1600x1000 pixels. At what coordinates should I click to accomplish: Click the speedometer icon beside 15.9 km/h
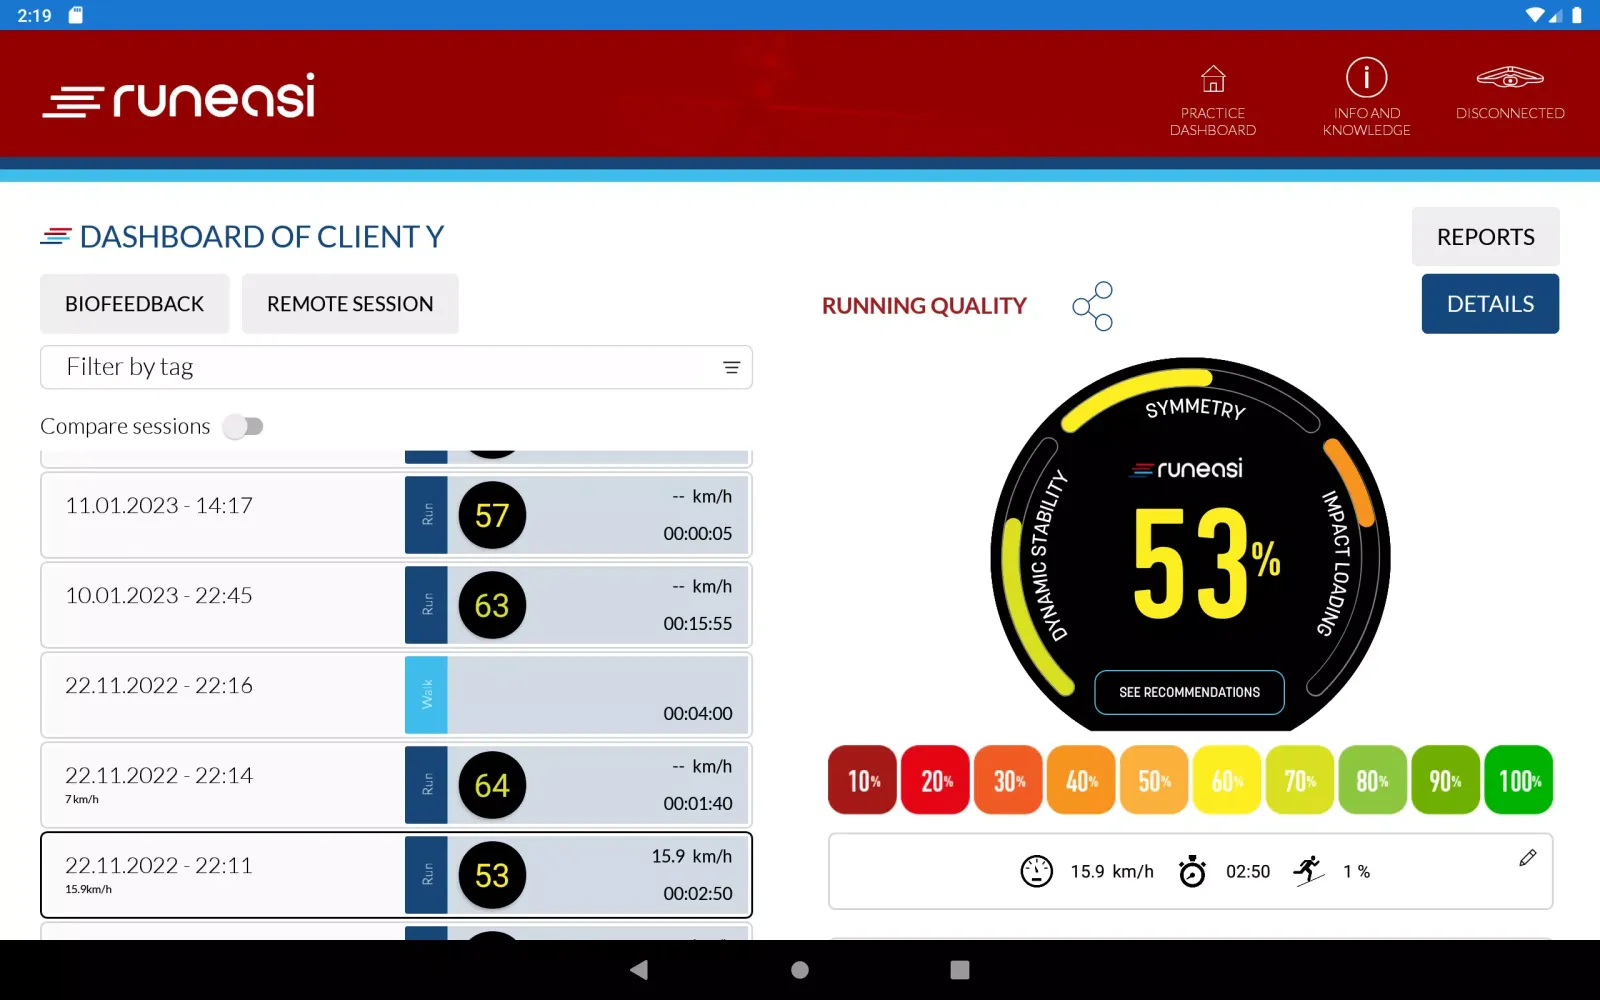1036,871
